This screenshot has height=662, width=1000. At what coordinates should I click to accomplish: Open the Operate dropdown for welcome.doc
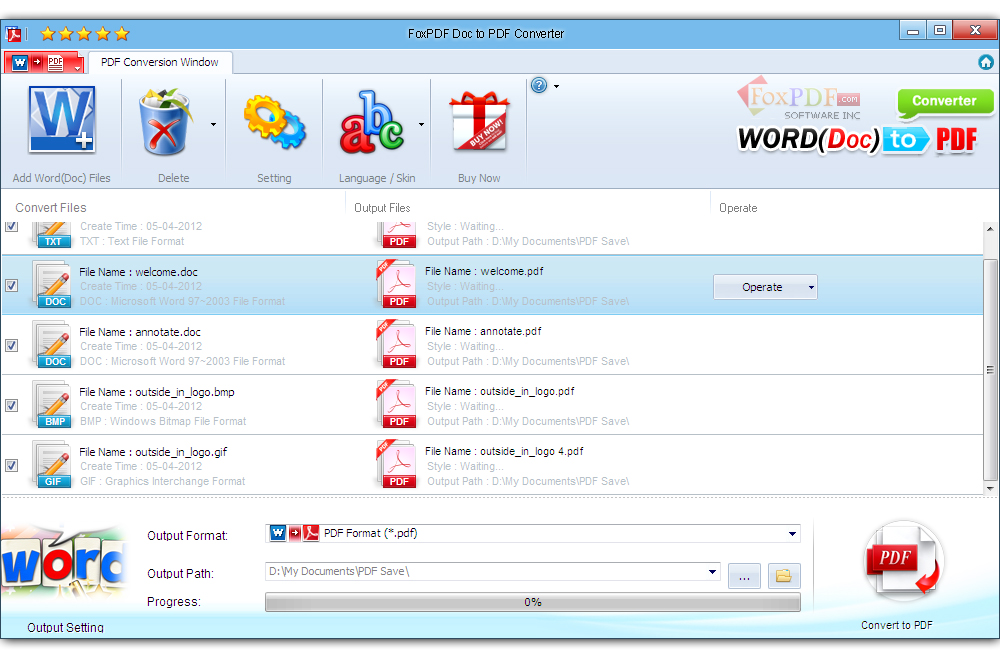765,287
